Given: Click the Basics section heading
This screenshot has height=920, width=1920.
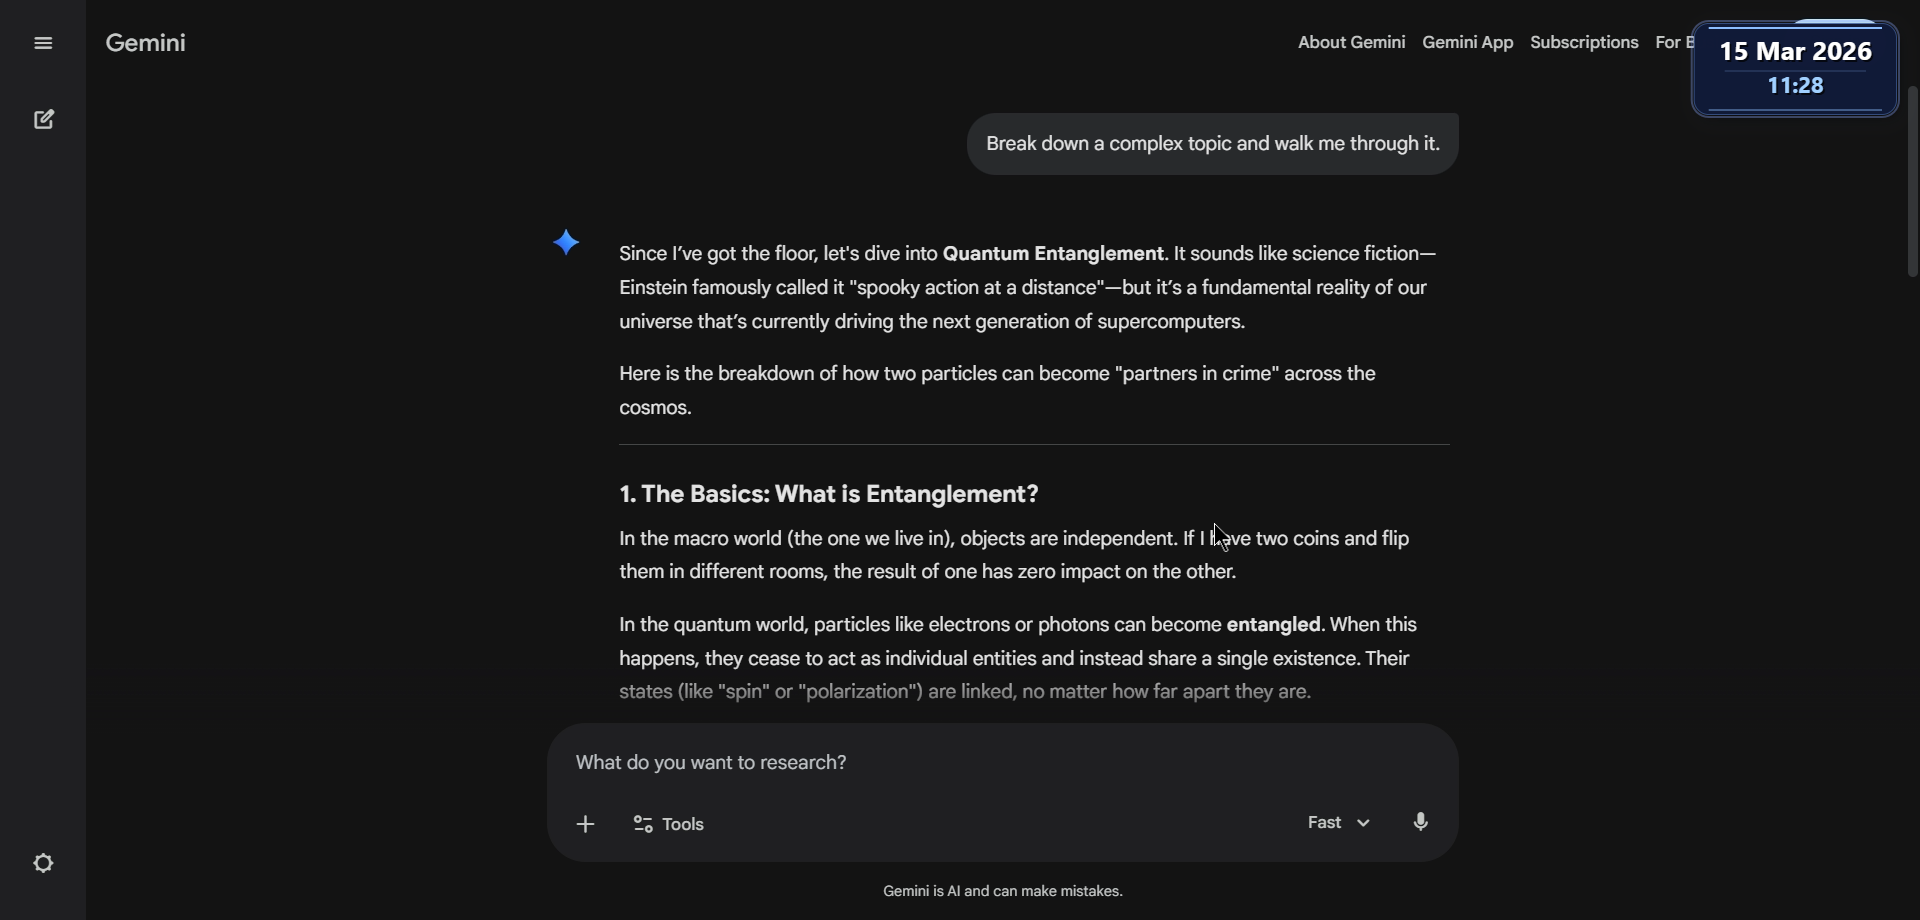Looking at the screenshot, I should (828, 494).
